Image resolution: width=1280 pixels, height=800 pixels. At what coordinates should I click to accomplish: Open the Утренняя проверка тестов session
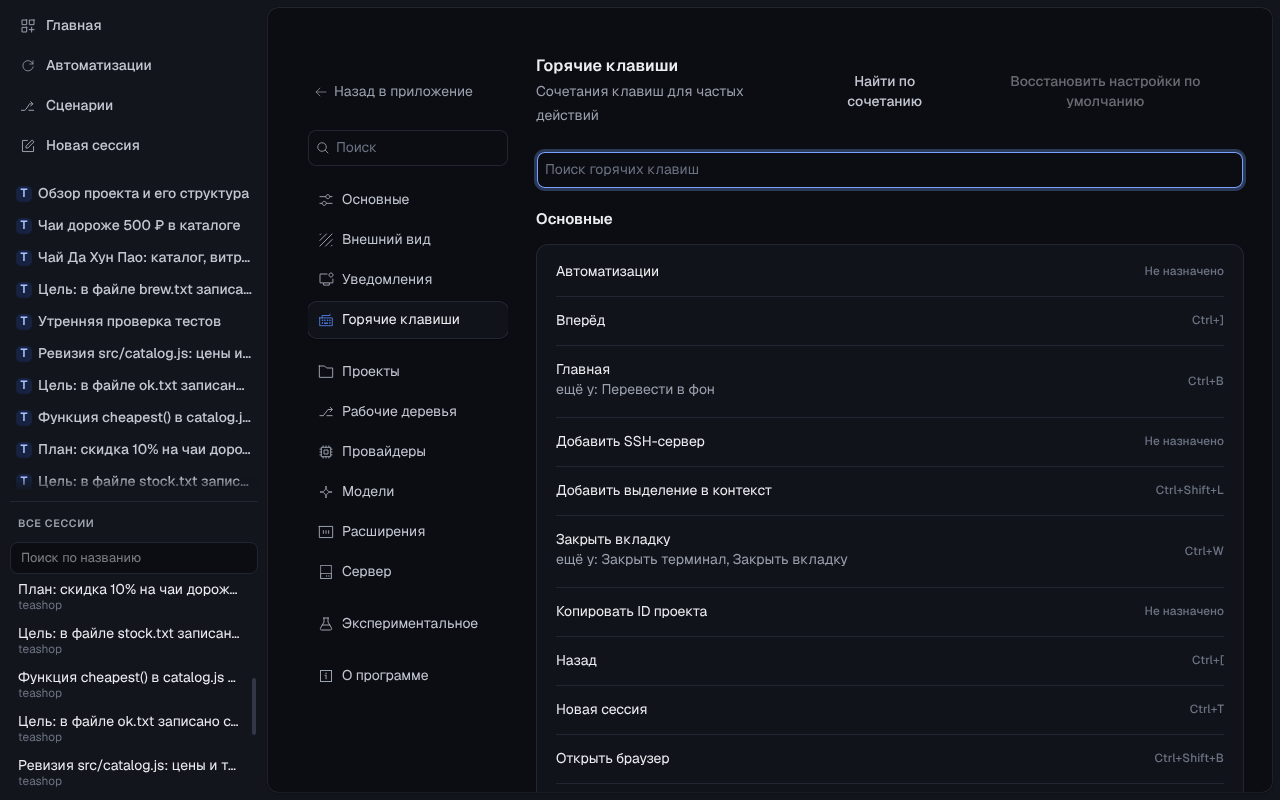(x=134, y=322)
